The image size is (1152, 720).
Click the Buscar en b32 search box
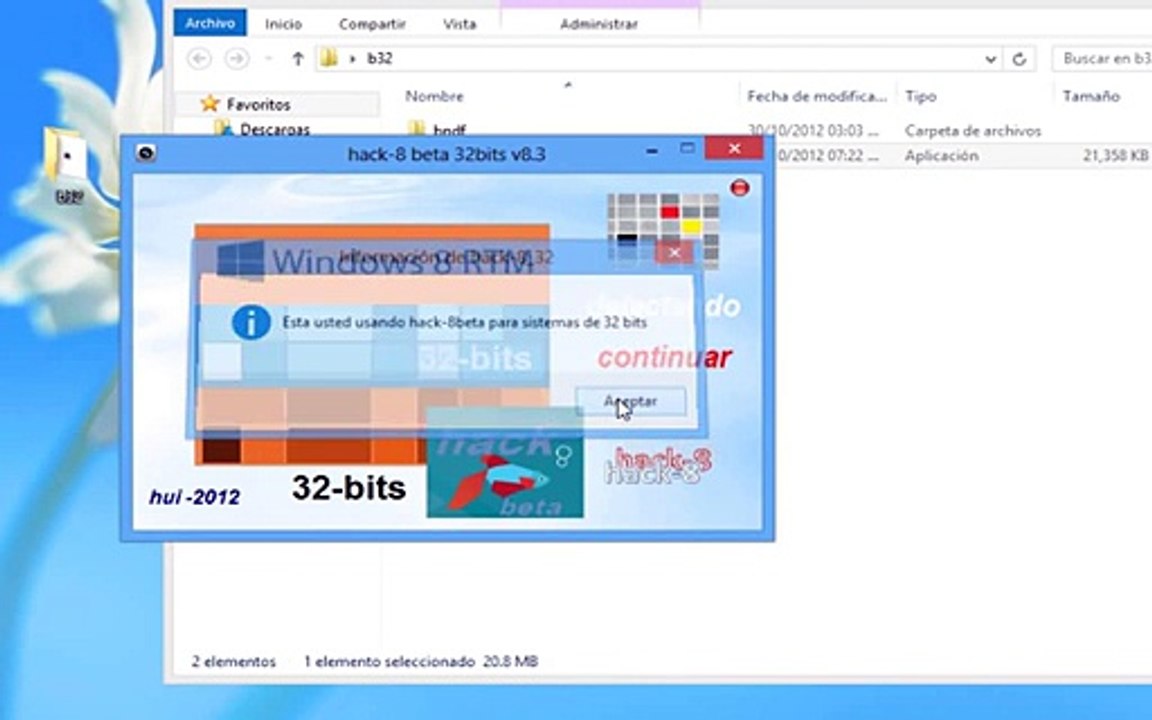[x=1102, y=59]
